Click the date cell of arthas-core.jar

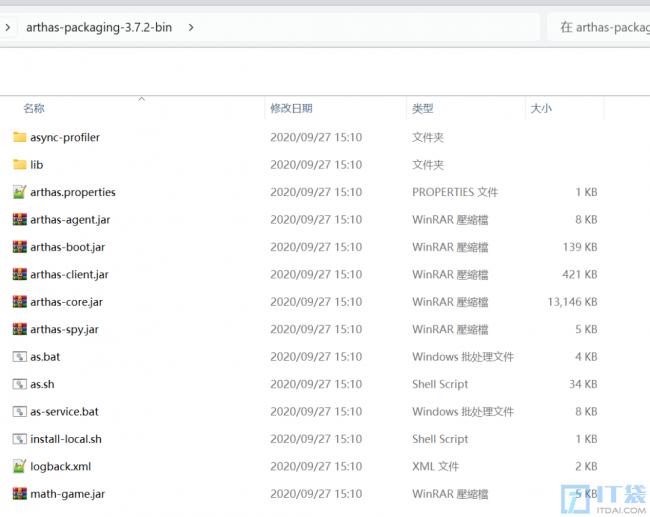pos(316,301)
